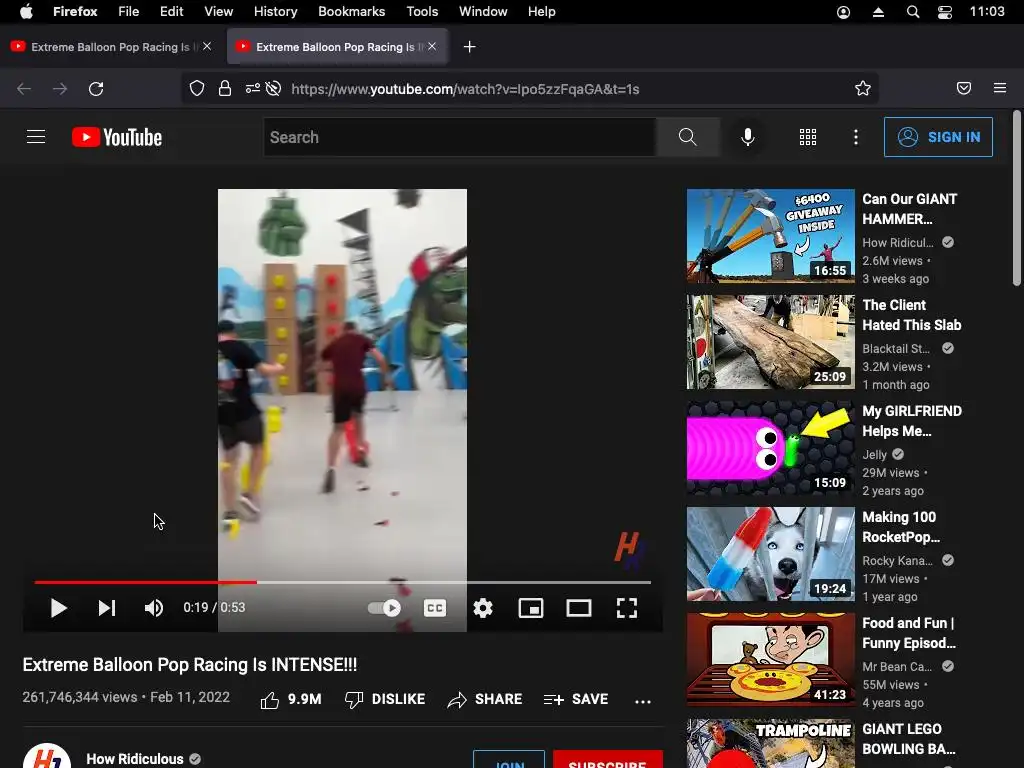Open the Can Our GIANT HAMMER video thumbnail
Screen dimensions: 1024x768
coord(771,236)
